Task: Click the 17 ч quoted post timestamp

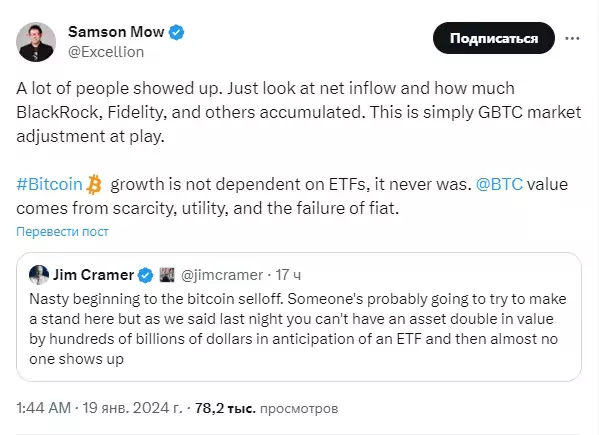Action: pyautogui.click(x=288, y=275)
